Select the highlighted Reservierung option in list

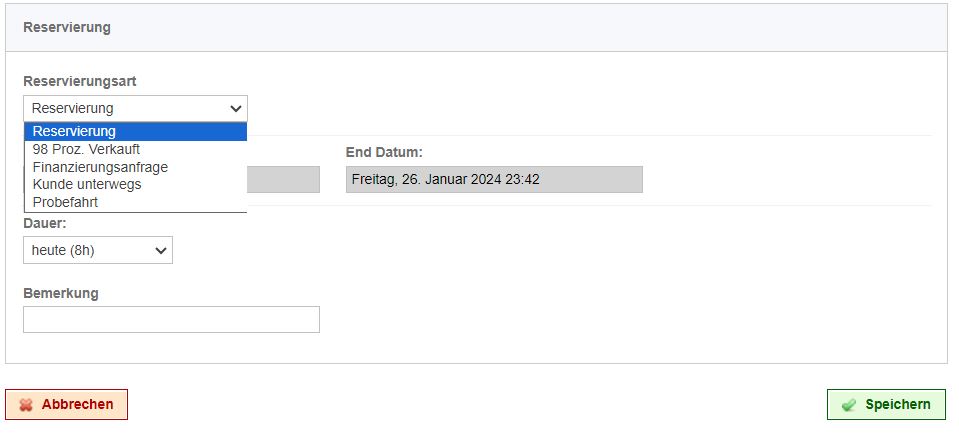pos(135,131)
